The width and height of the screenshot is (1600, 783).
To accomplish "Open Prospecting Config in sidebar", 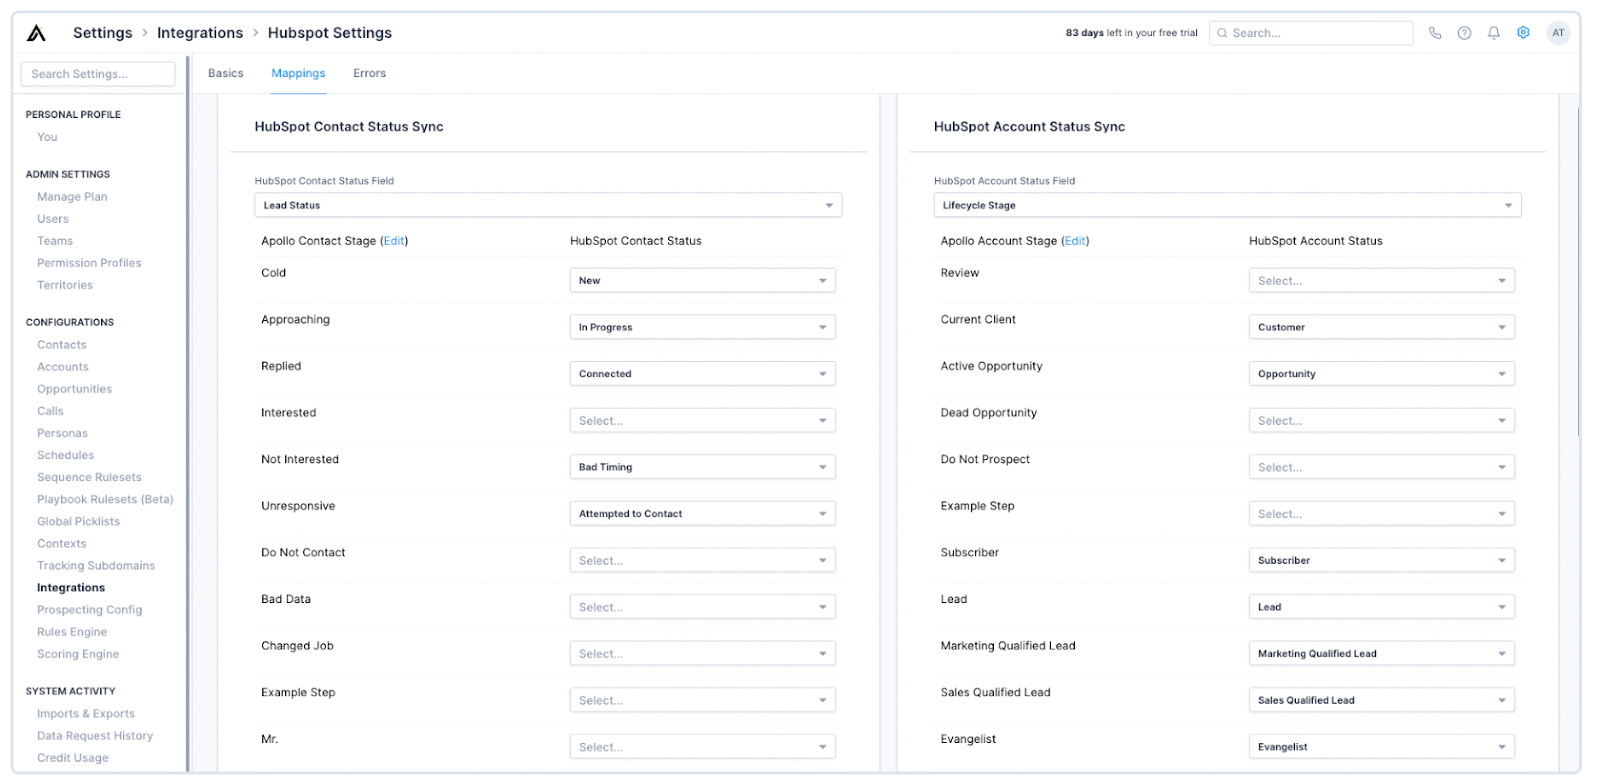I will (90, 610).
